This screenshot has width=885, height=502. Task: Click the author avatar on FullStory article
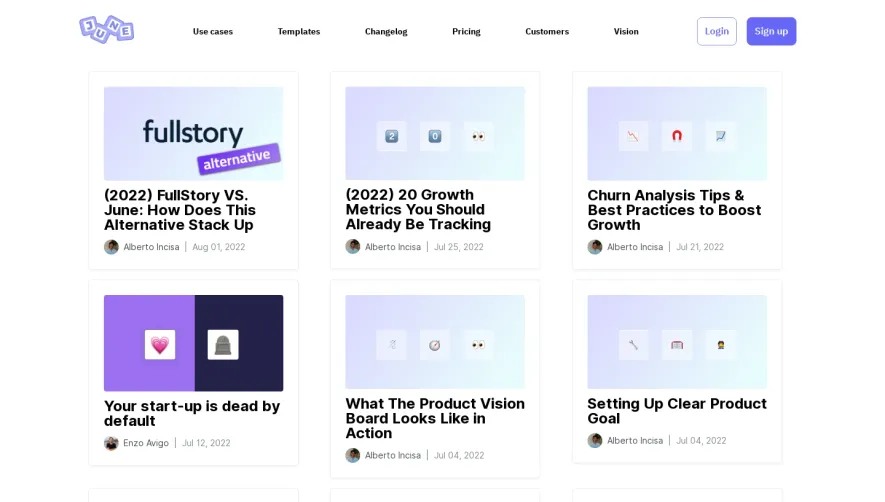coord(111,247)
